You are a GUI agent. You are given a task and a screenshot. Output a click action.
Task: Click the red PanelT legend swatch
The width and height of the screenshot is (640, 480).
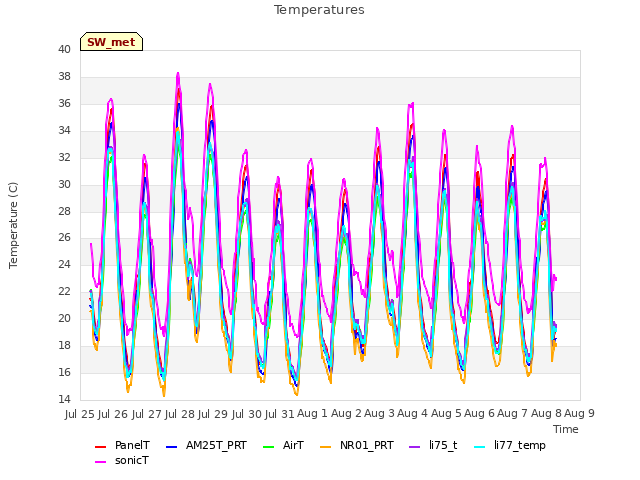100,447
